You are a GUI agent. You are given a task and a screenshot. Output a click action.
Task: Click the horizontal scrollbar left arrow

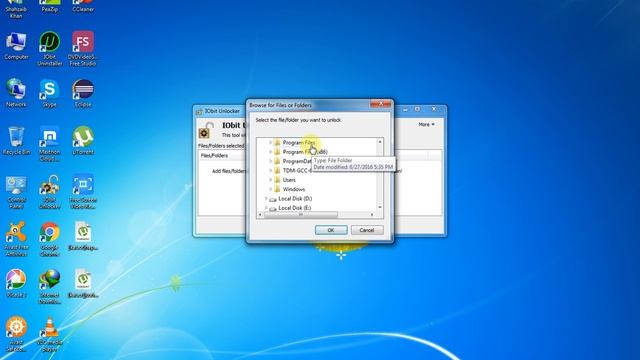[260, 215]
